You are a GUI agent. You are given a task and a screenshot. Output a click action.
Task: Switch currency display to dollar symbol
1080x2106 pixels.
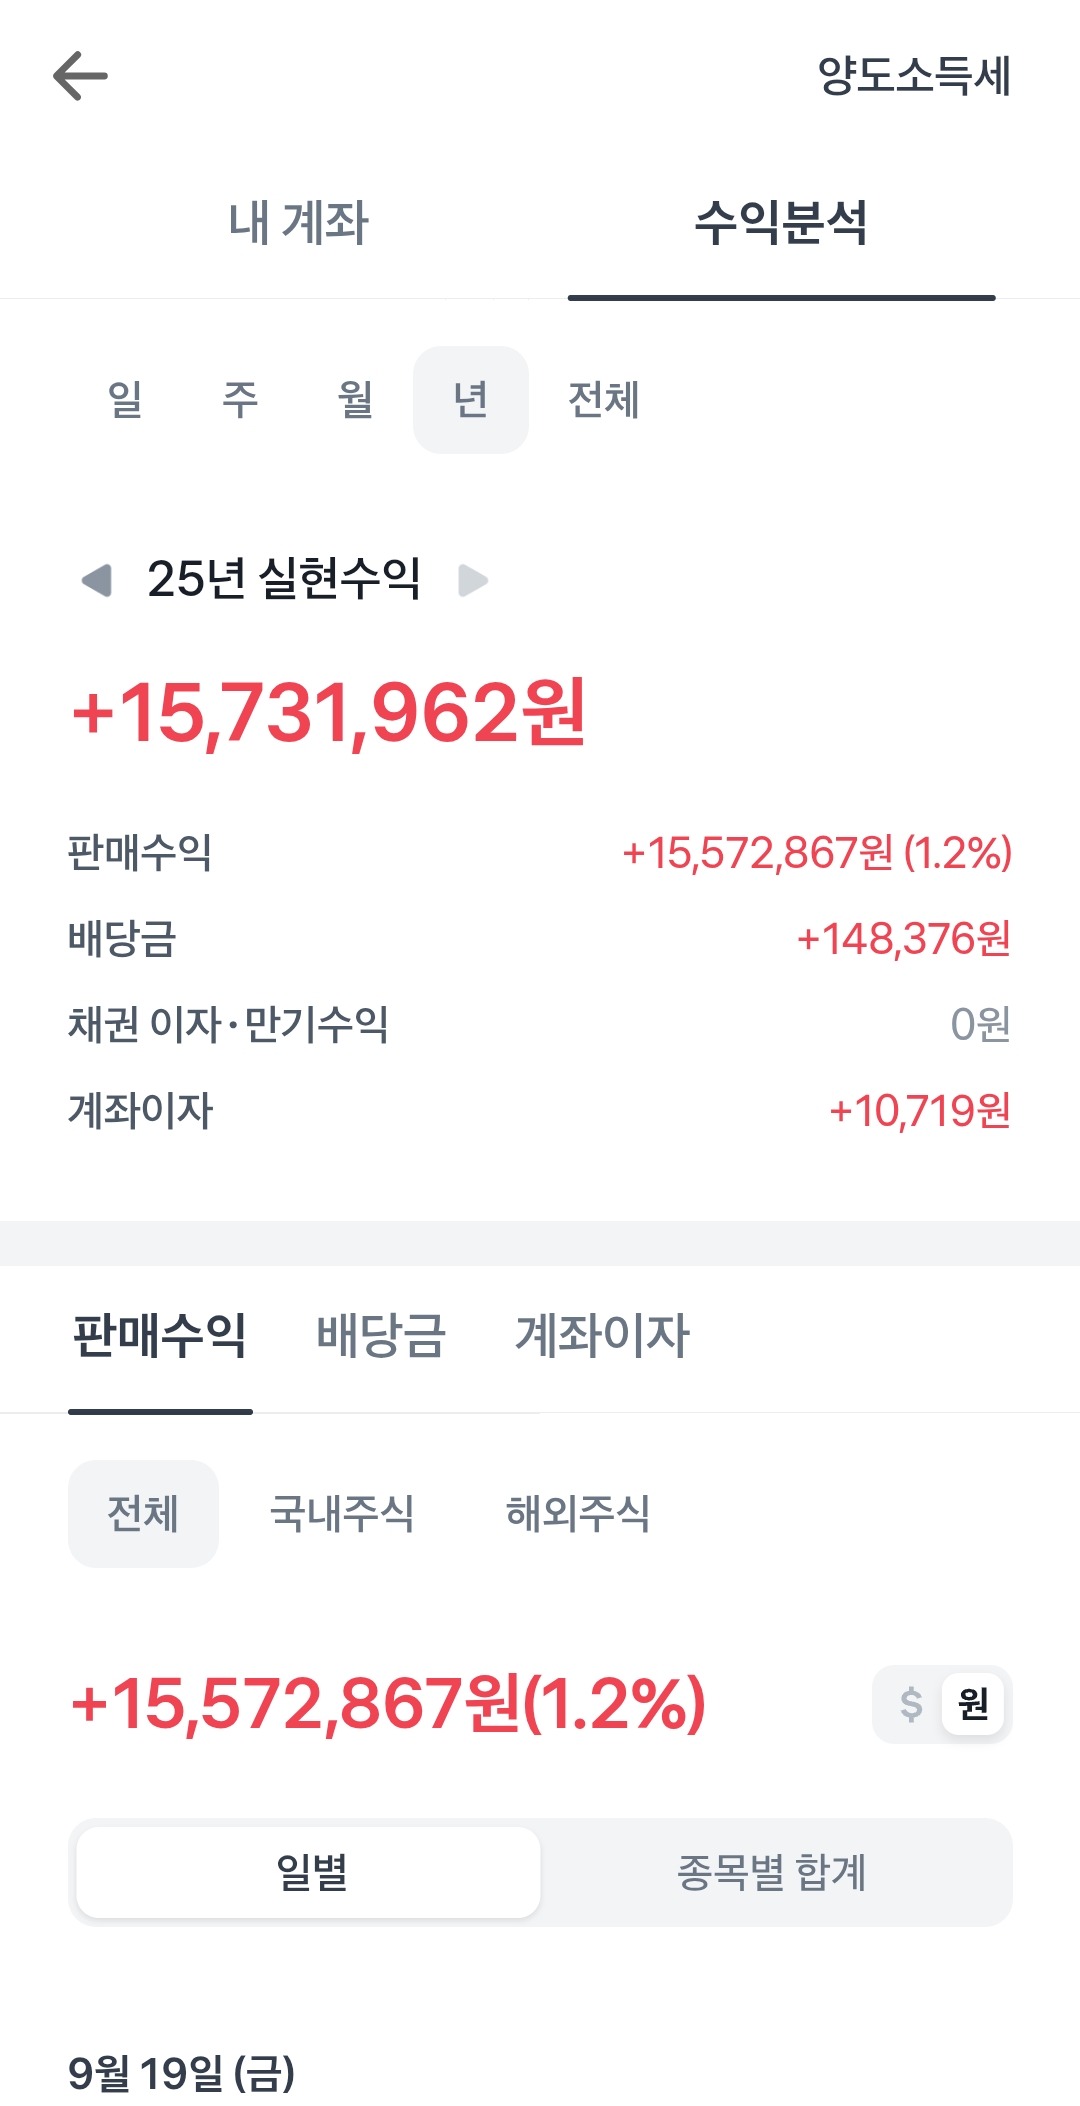pyautogui.click(x=910, y=1704)
